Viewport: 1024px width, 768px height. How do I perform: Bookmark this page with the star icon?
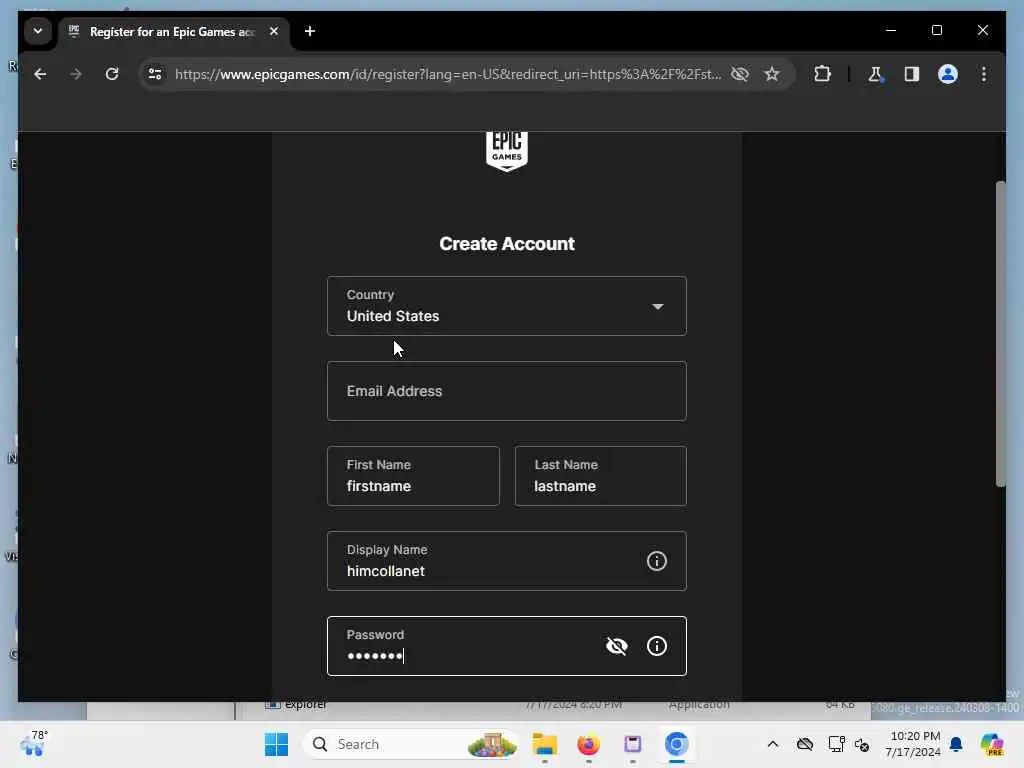click(x=772, y=74)
